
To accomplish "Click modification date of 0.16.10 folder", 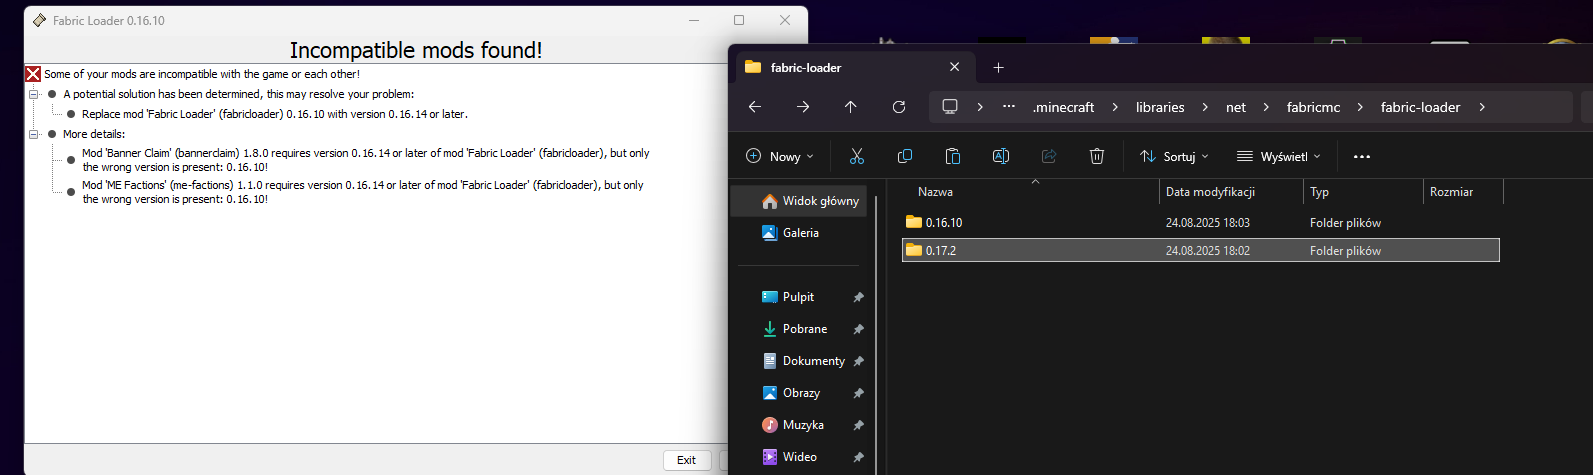I will point(1207,222).
